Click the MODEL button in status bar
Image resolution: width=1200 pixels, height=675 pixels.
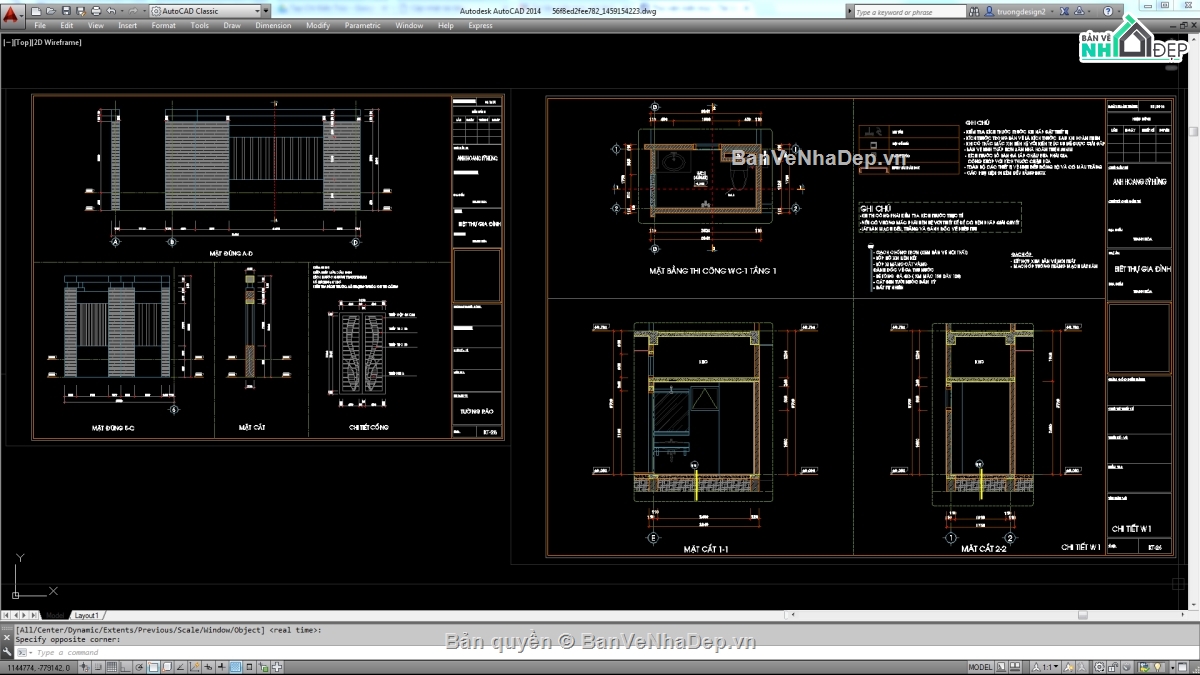(981, 667)
